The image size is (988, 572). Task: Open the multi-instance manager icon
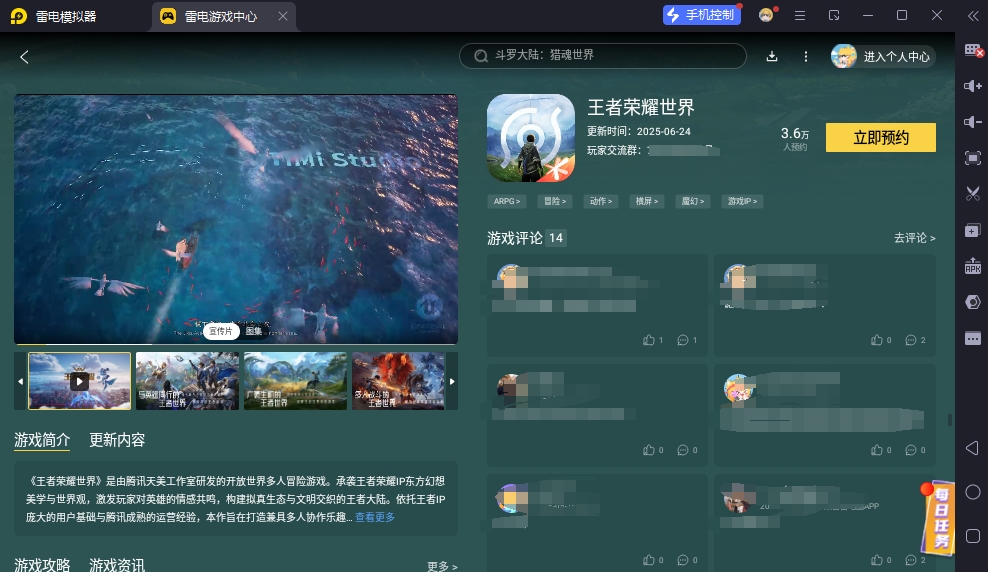[x=973, y=231]
